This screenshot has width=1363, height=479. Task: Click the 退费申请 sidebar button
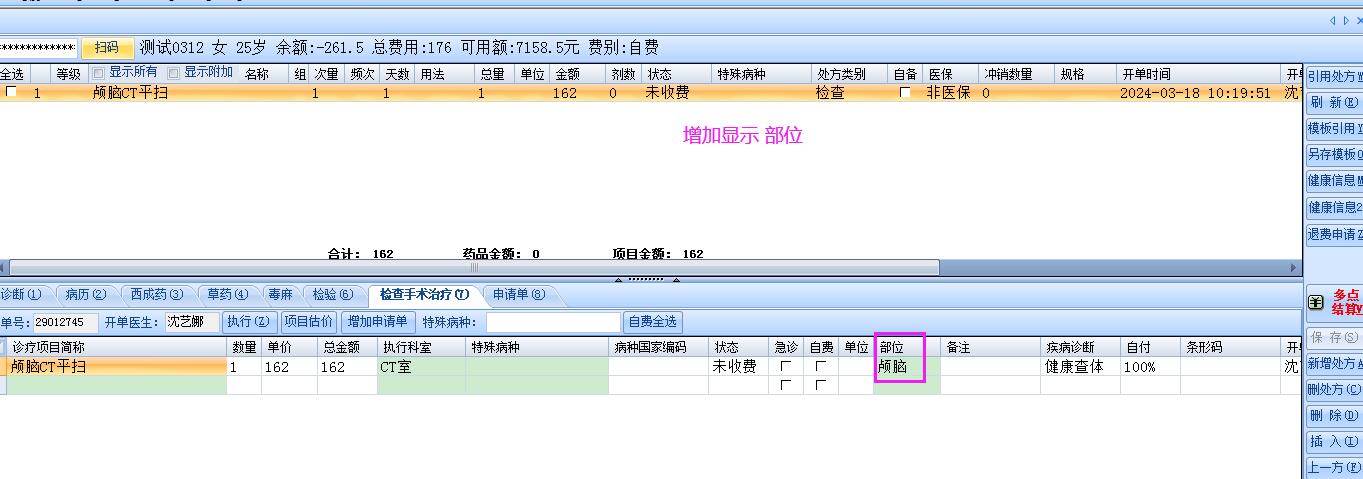(x=1335, y=235)
